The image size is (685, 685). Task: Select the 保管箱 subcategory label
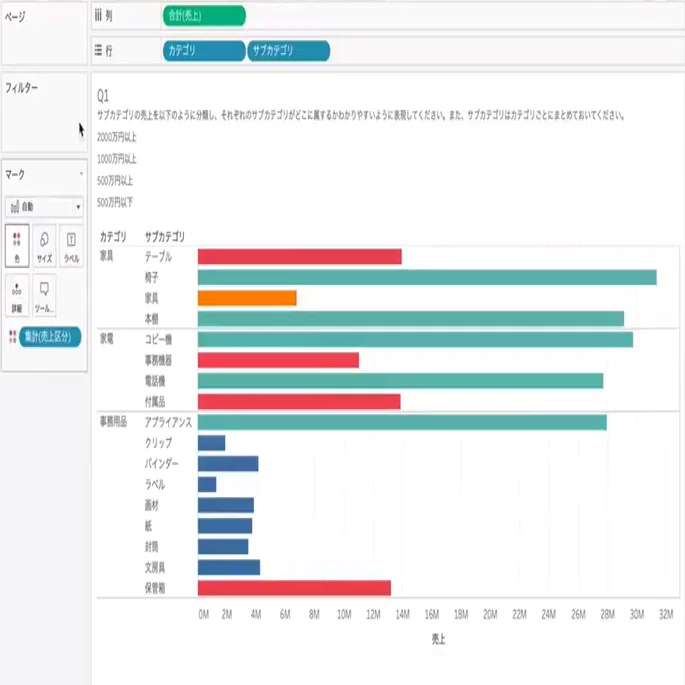point(155,588)
